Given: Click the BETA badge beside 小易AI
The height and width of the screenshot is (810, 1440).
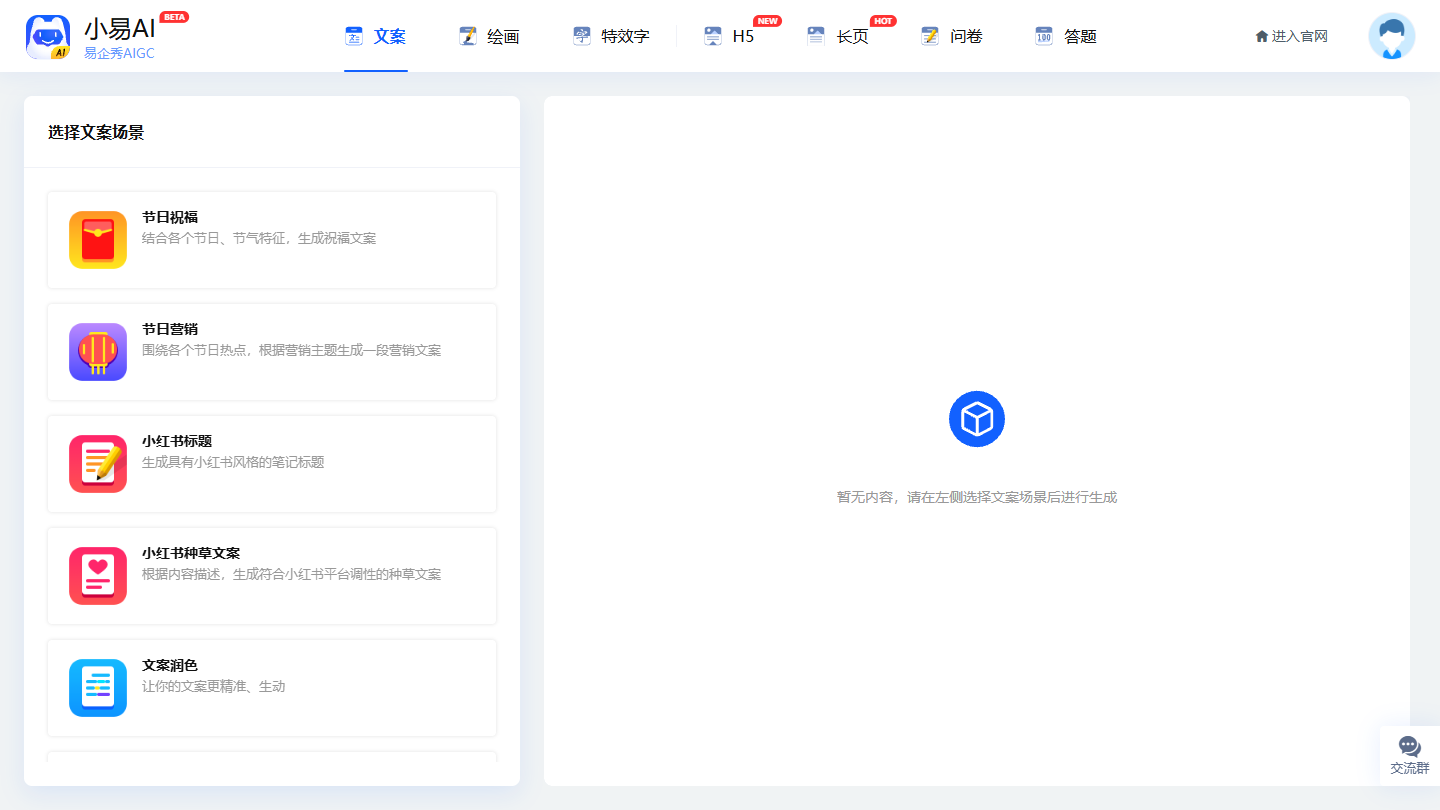Looking at the screenshot, I should (x=174, y=17).
